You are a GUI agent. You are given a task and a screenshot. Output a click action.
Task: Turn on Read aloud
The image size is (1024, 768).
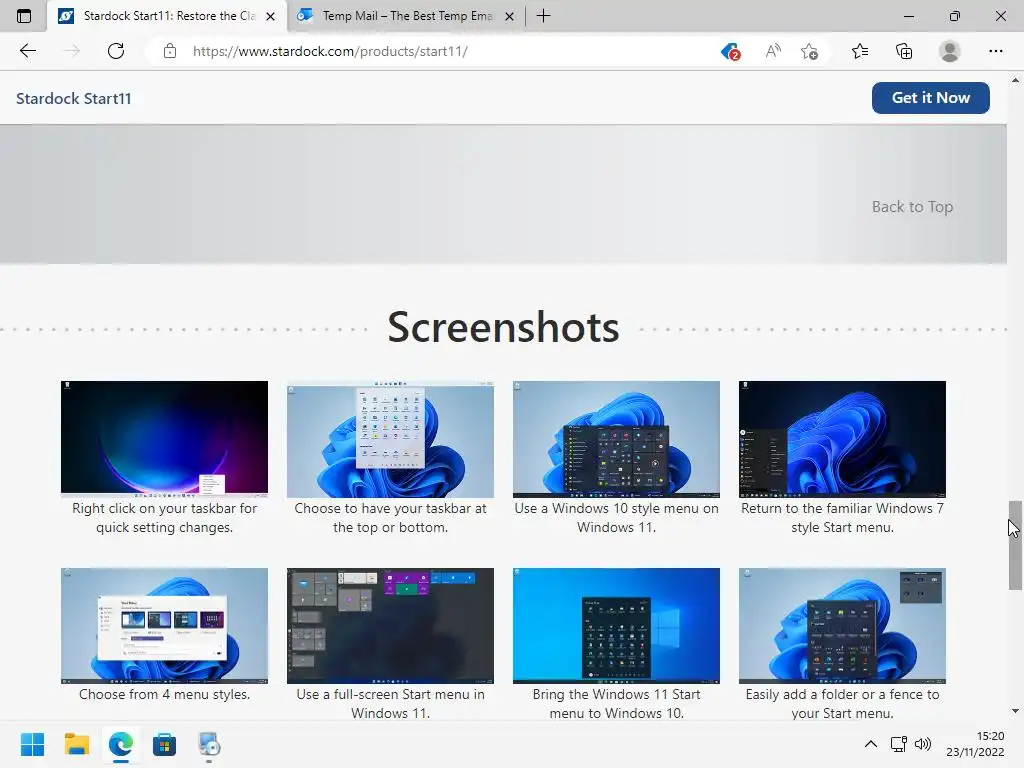773,51
